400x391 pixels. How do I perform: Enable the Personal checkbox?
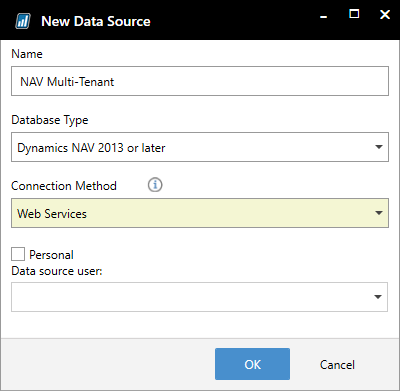[x=18, y=254]
